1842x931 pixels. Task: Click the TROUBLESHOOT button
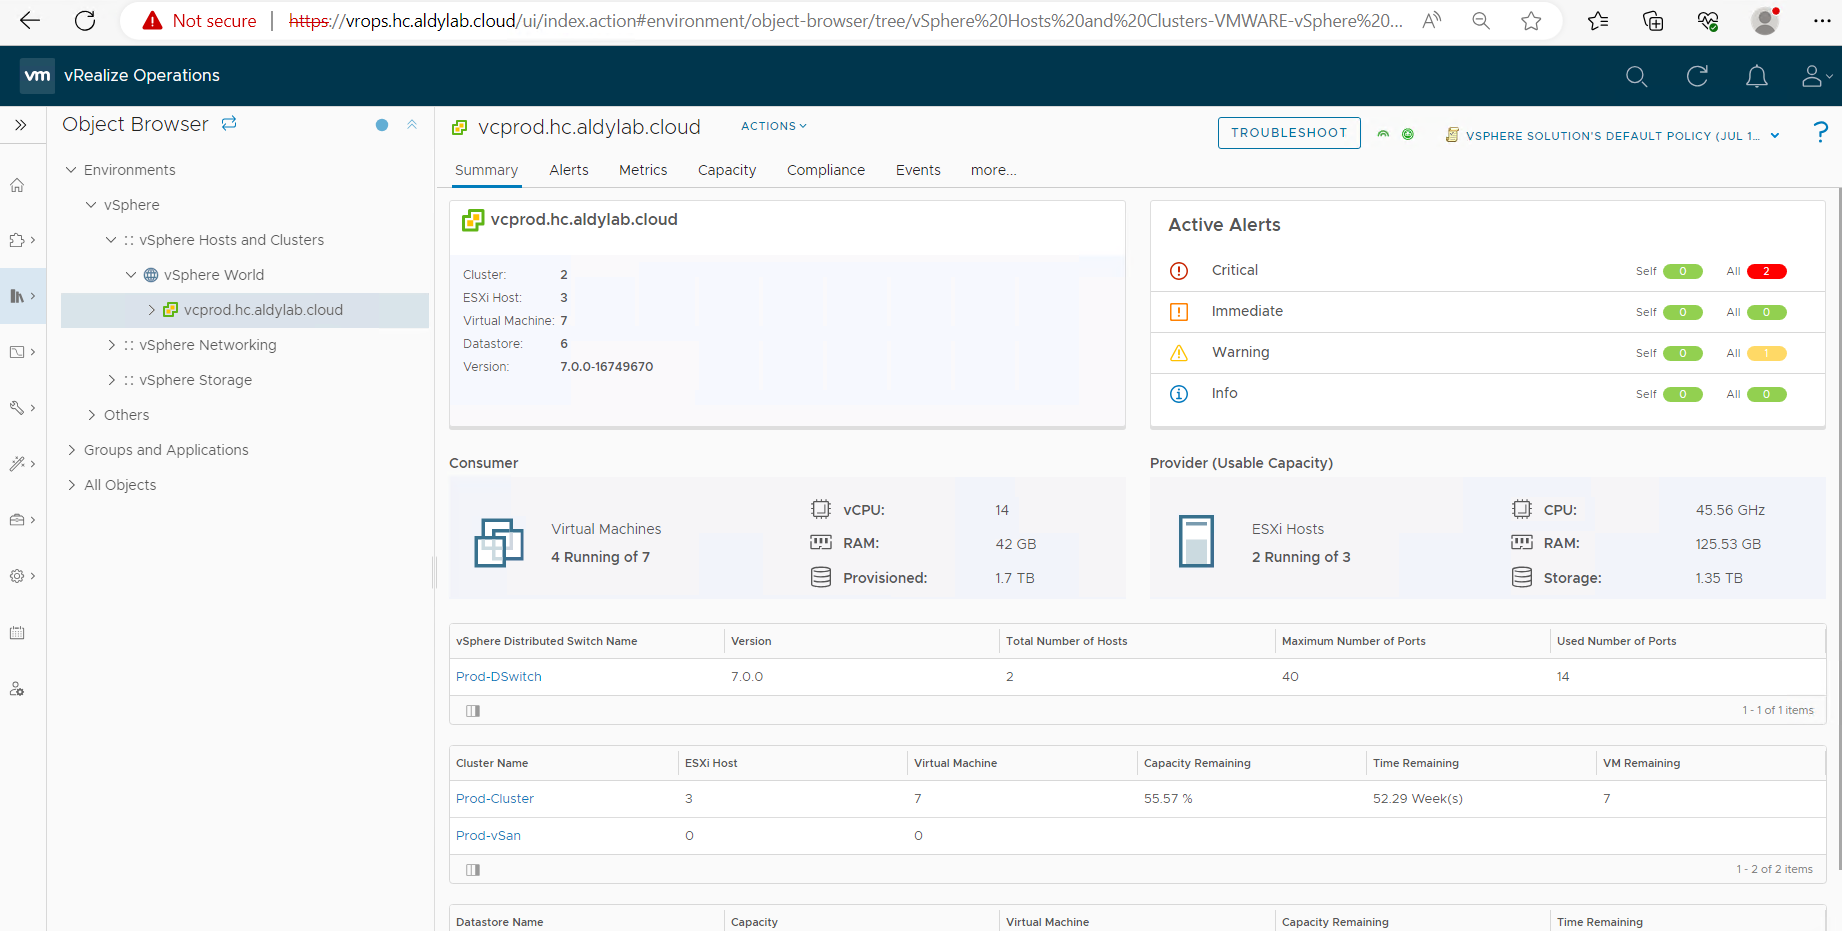pyautogui.click(x=1288, y=133)
